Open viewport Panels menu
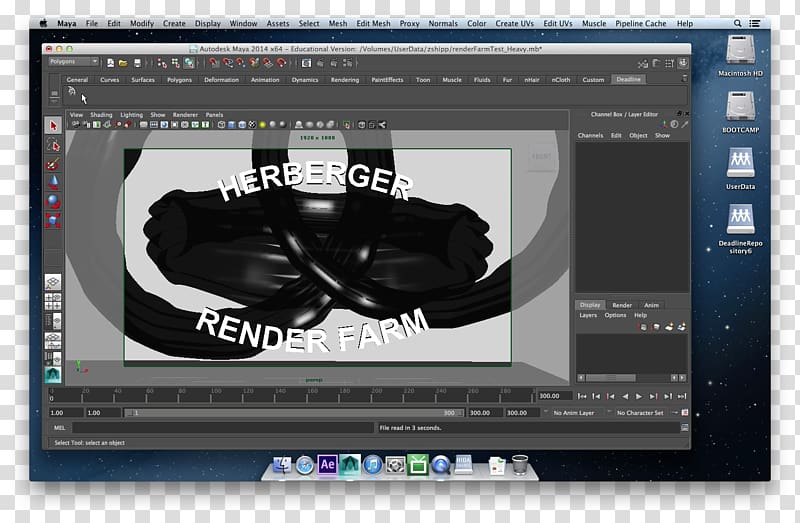This screenshot has height=523, width=800. 214,115
